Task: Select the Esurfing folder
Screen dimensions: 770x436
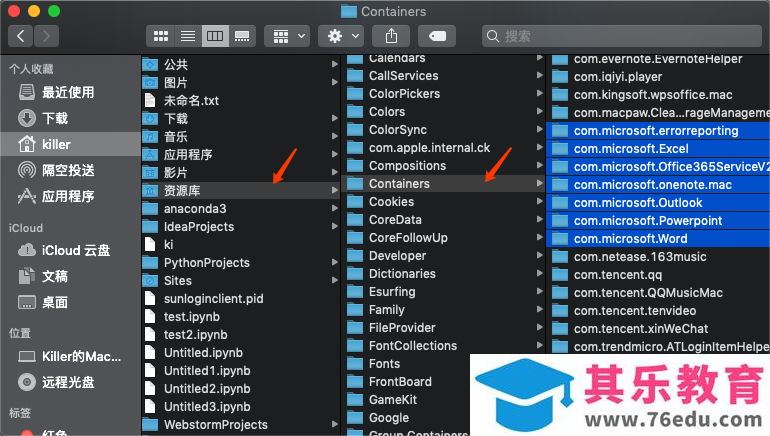Action: (445, 292)
